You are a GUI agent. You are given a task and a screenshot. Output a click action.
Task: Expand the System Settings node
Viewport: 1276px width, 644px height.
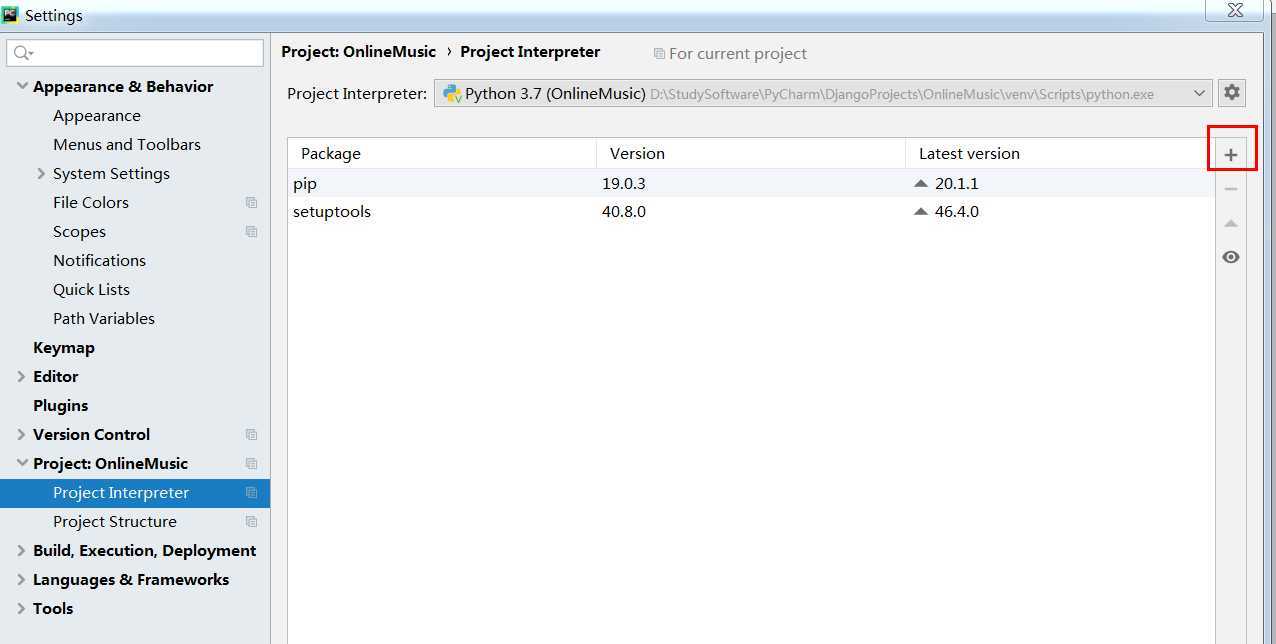point(41,173)
